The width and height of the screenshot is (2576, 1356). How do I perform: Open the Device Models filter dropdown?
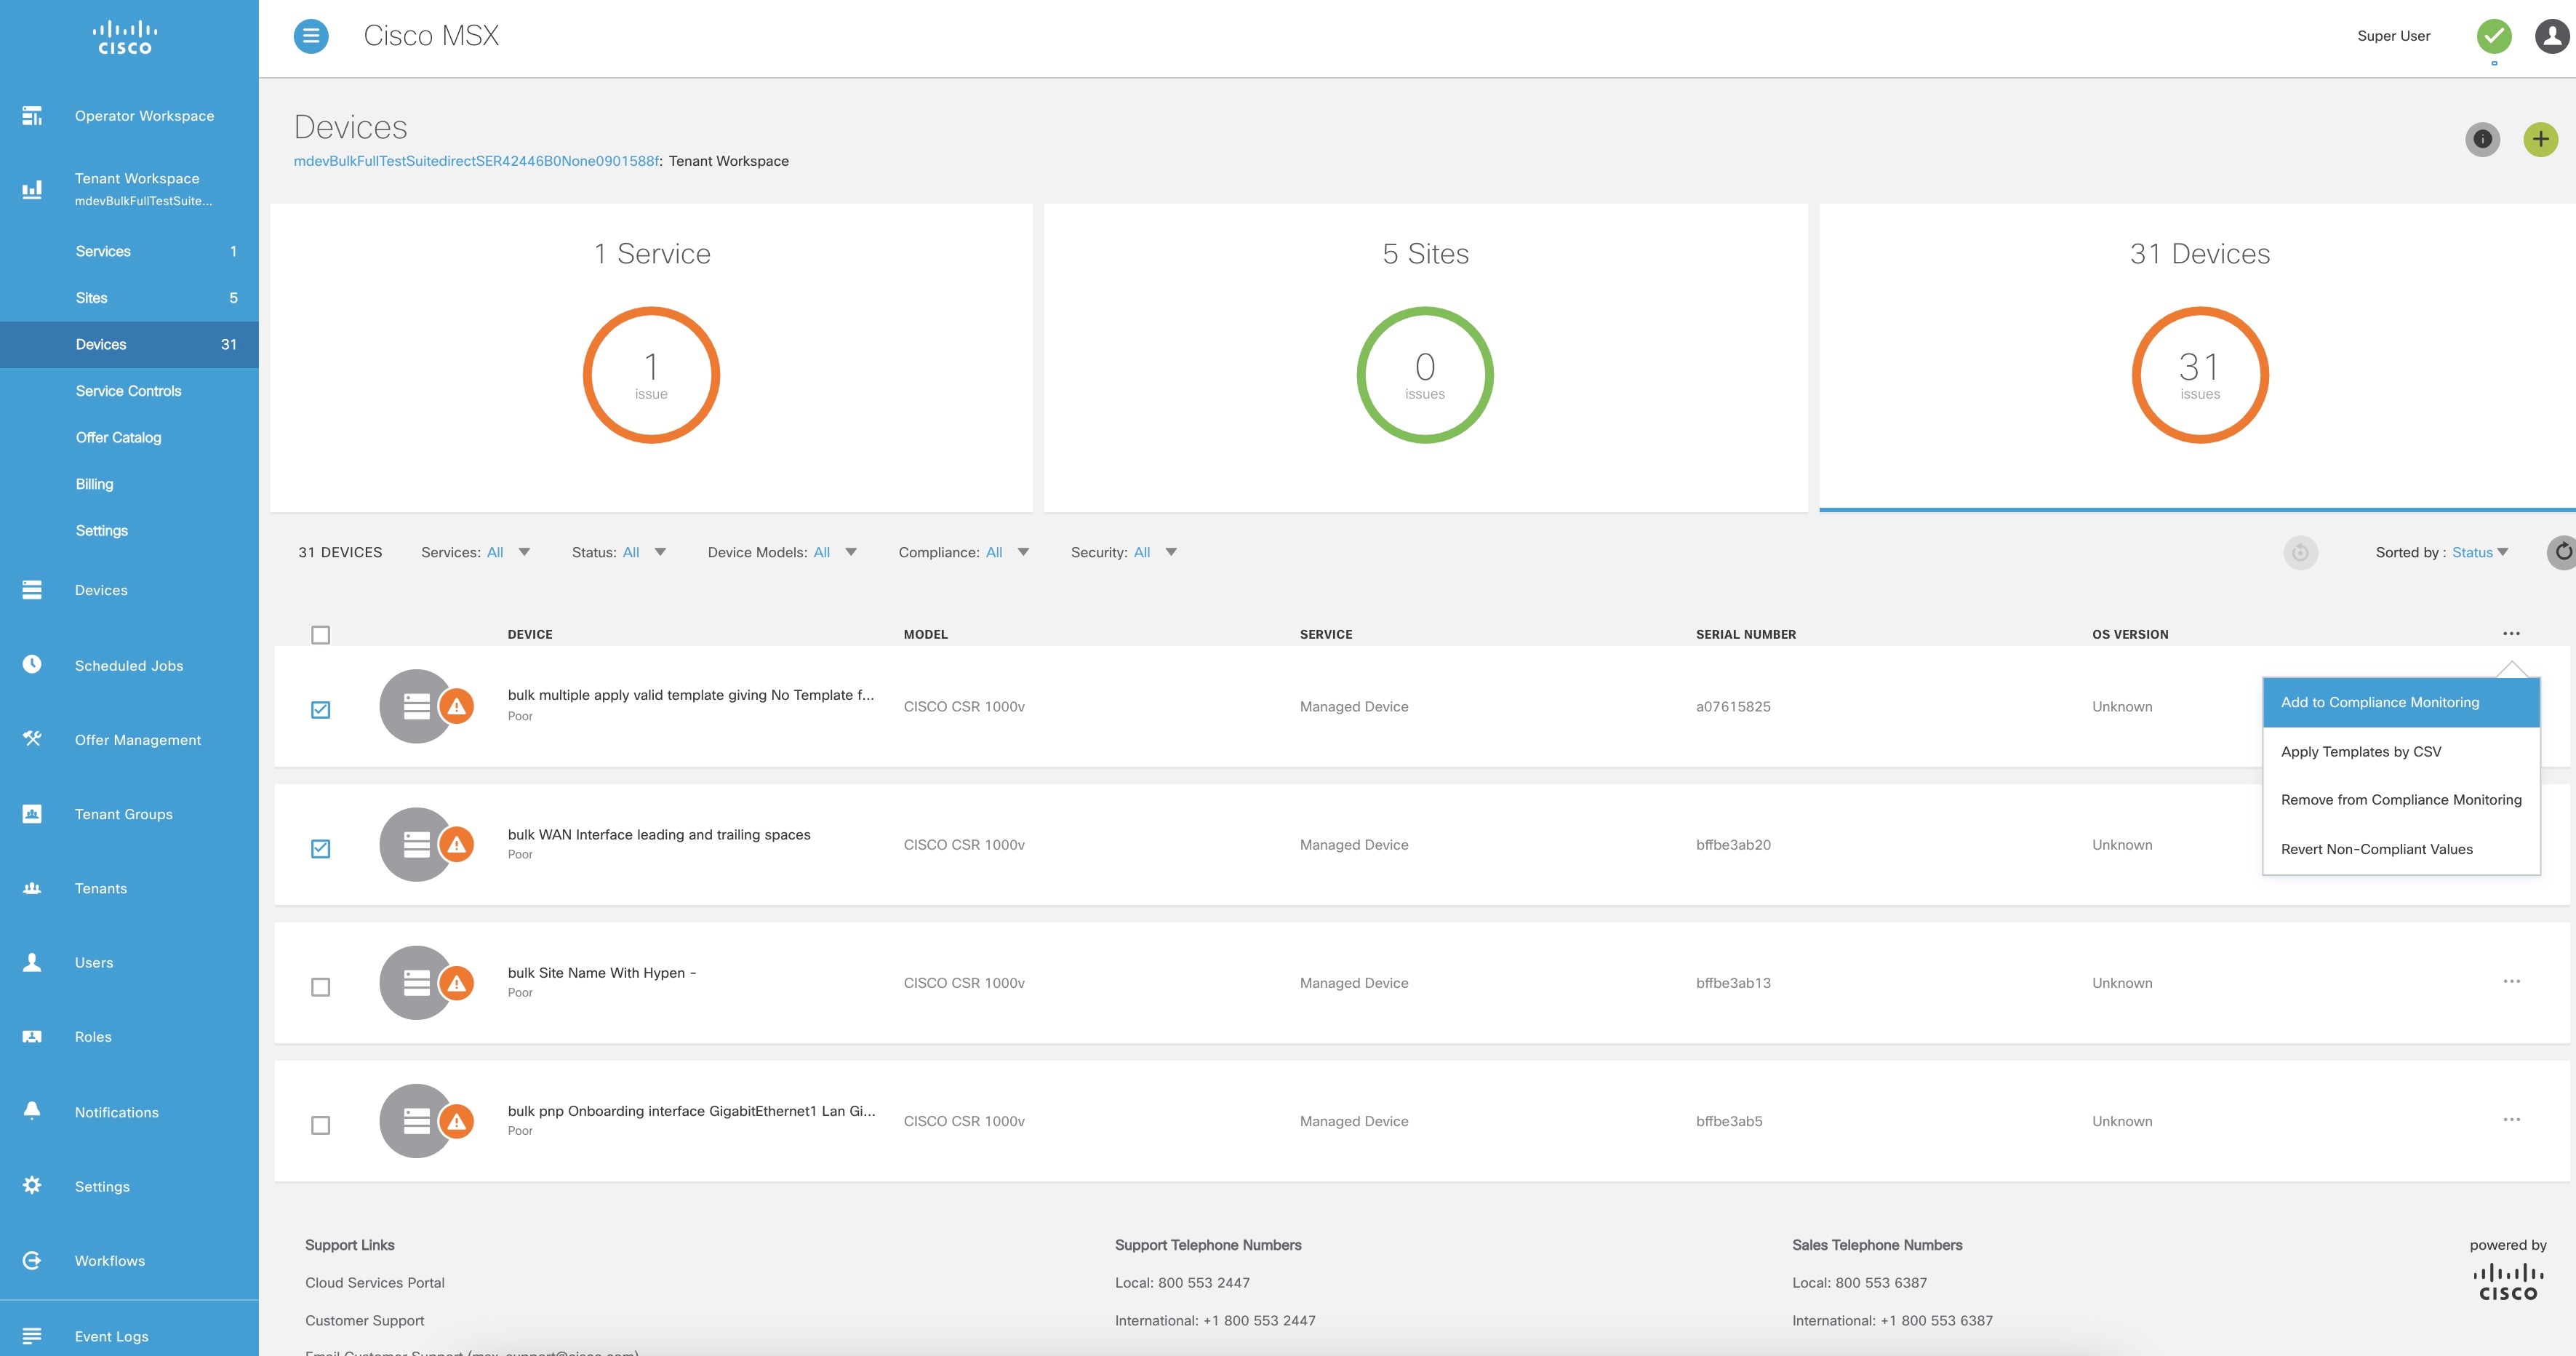(836, 551)
